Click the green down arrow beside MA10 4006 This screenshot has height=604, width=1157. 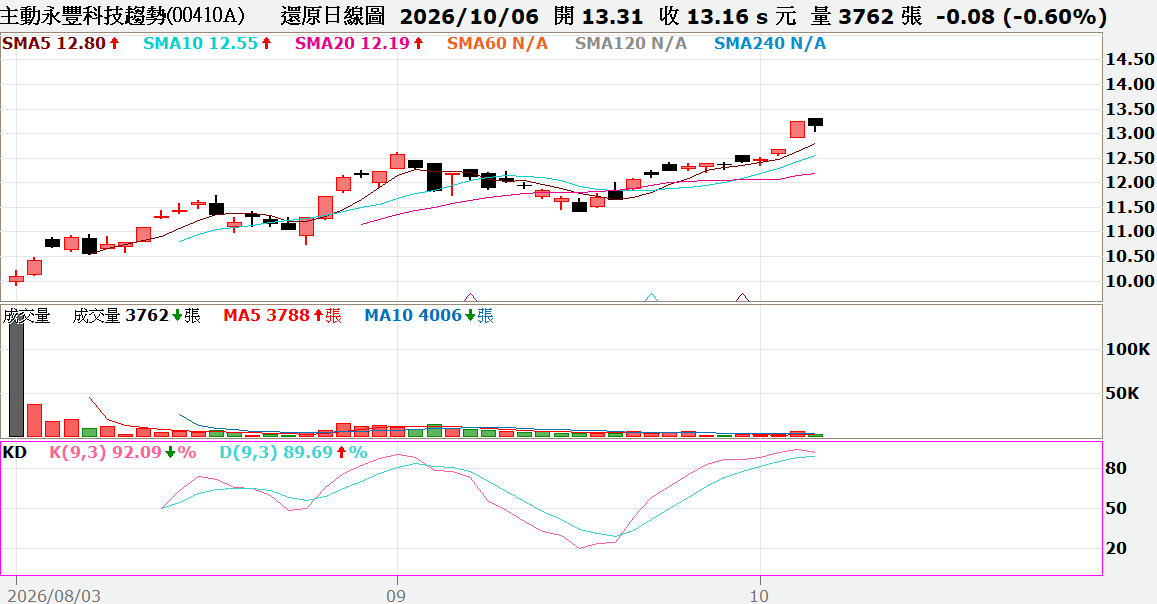pyautogui.click(x=470, y=316)
